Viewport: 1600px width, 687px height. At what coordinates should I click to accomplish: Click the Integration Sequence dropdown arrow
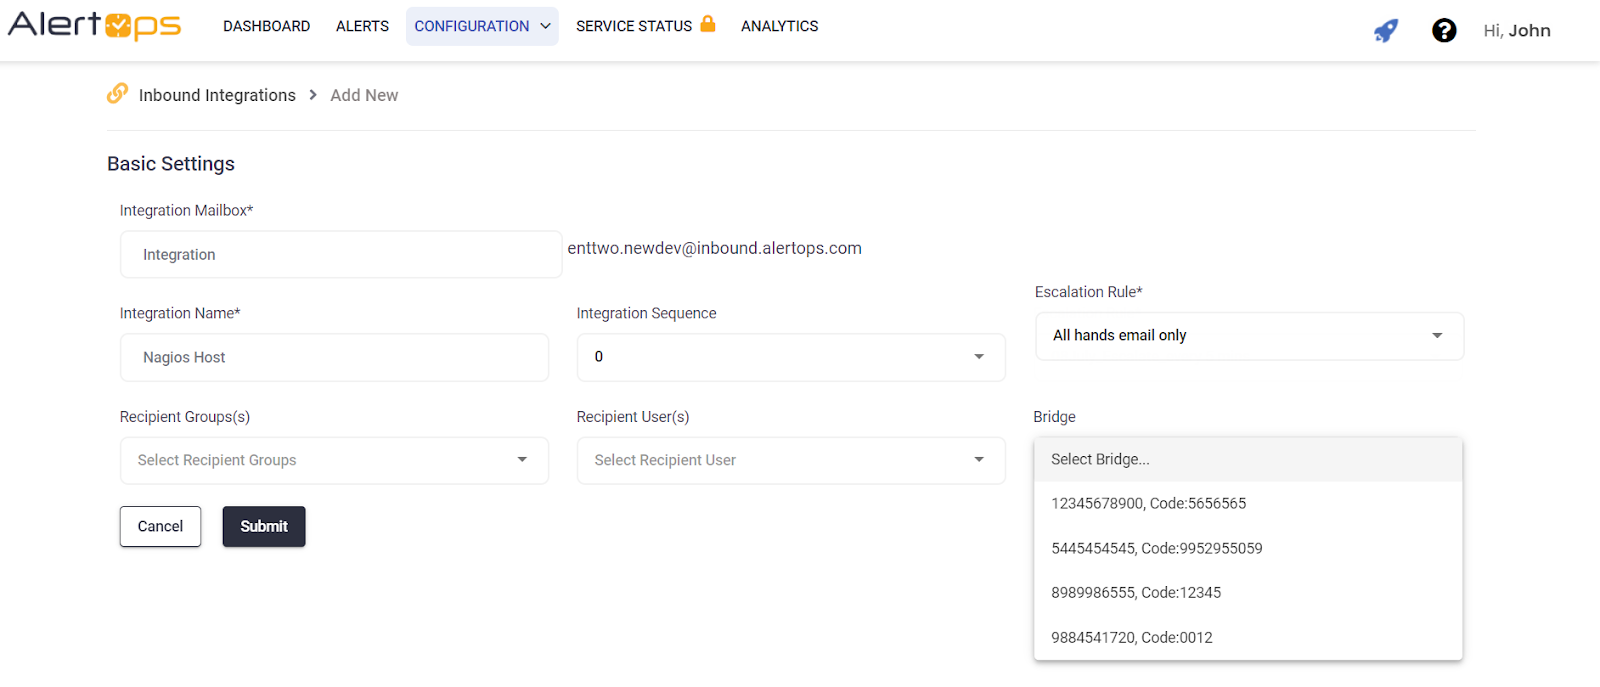pyautogui.click(x=979, y=357)
